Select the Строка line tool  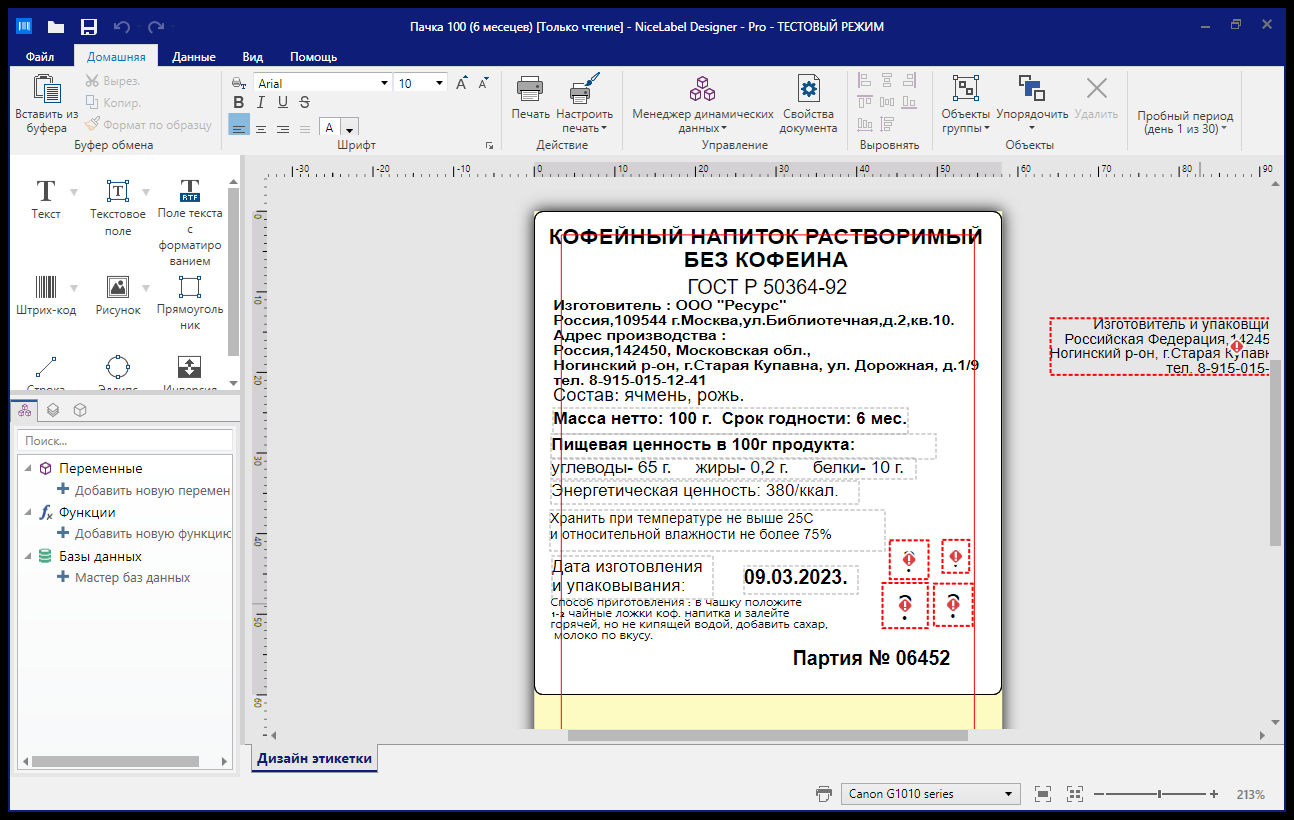(x=46, y=371)
